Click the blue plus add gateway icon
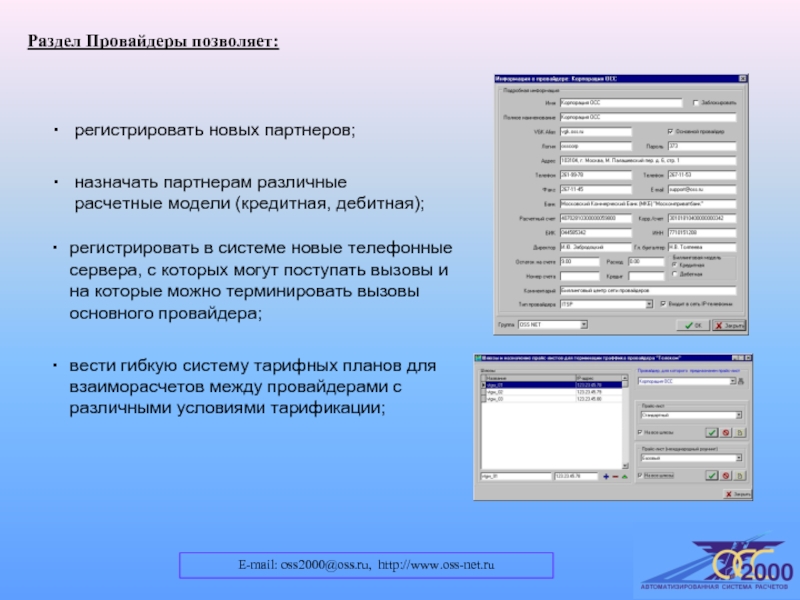This screenshot has height=600, width=800. 606,476
